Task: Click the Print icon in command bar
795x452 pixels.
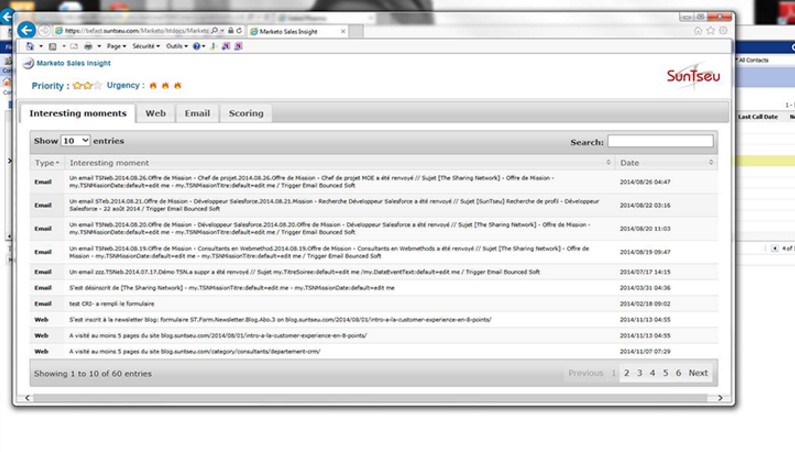Action: point(88,46)
